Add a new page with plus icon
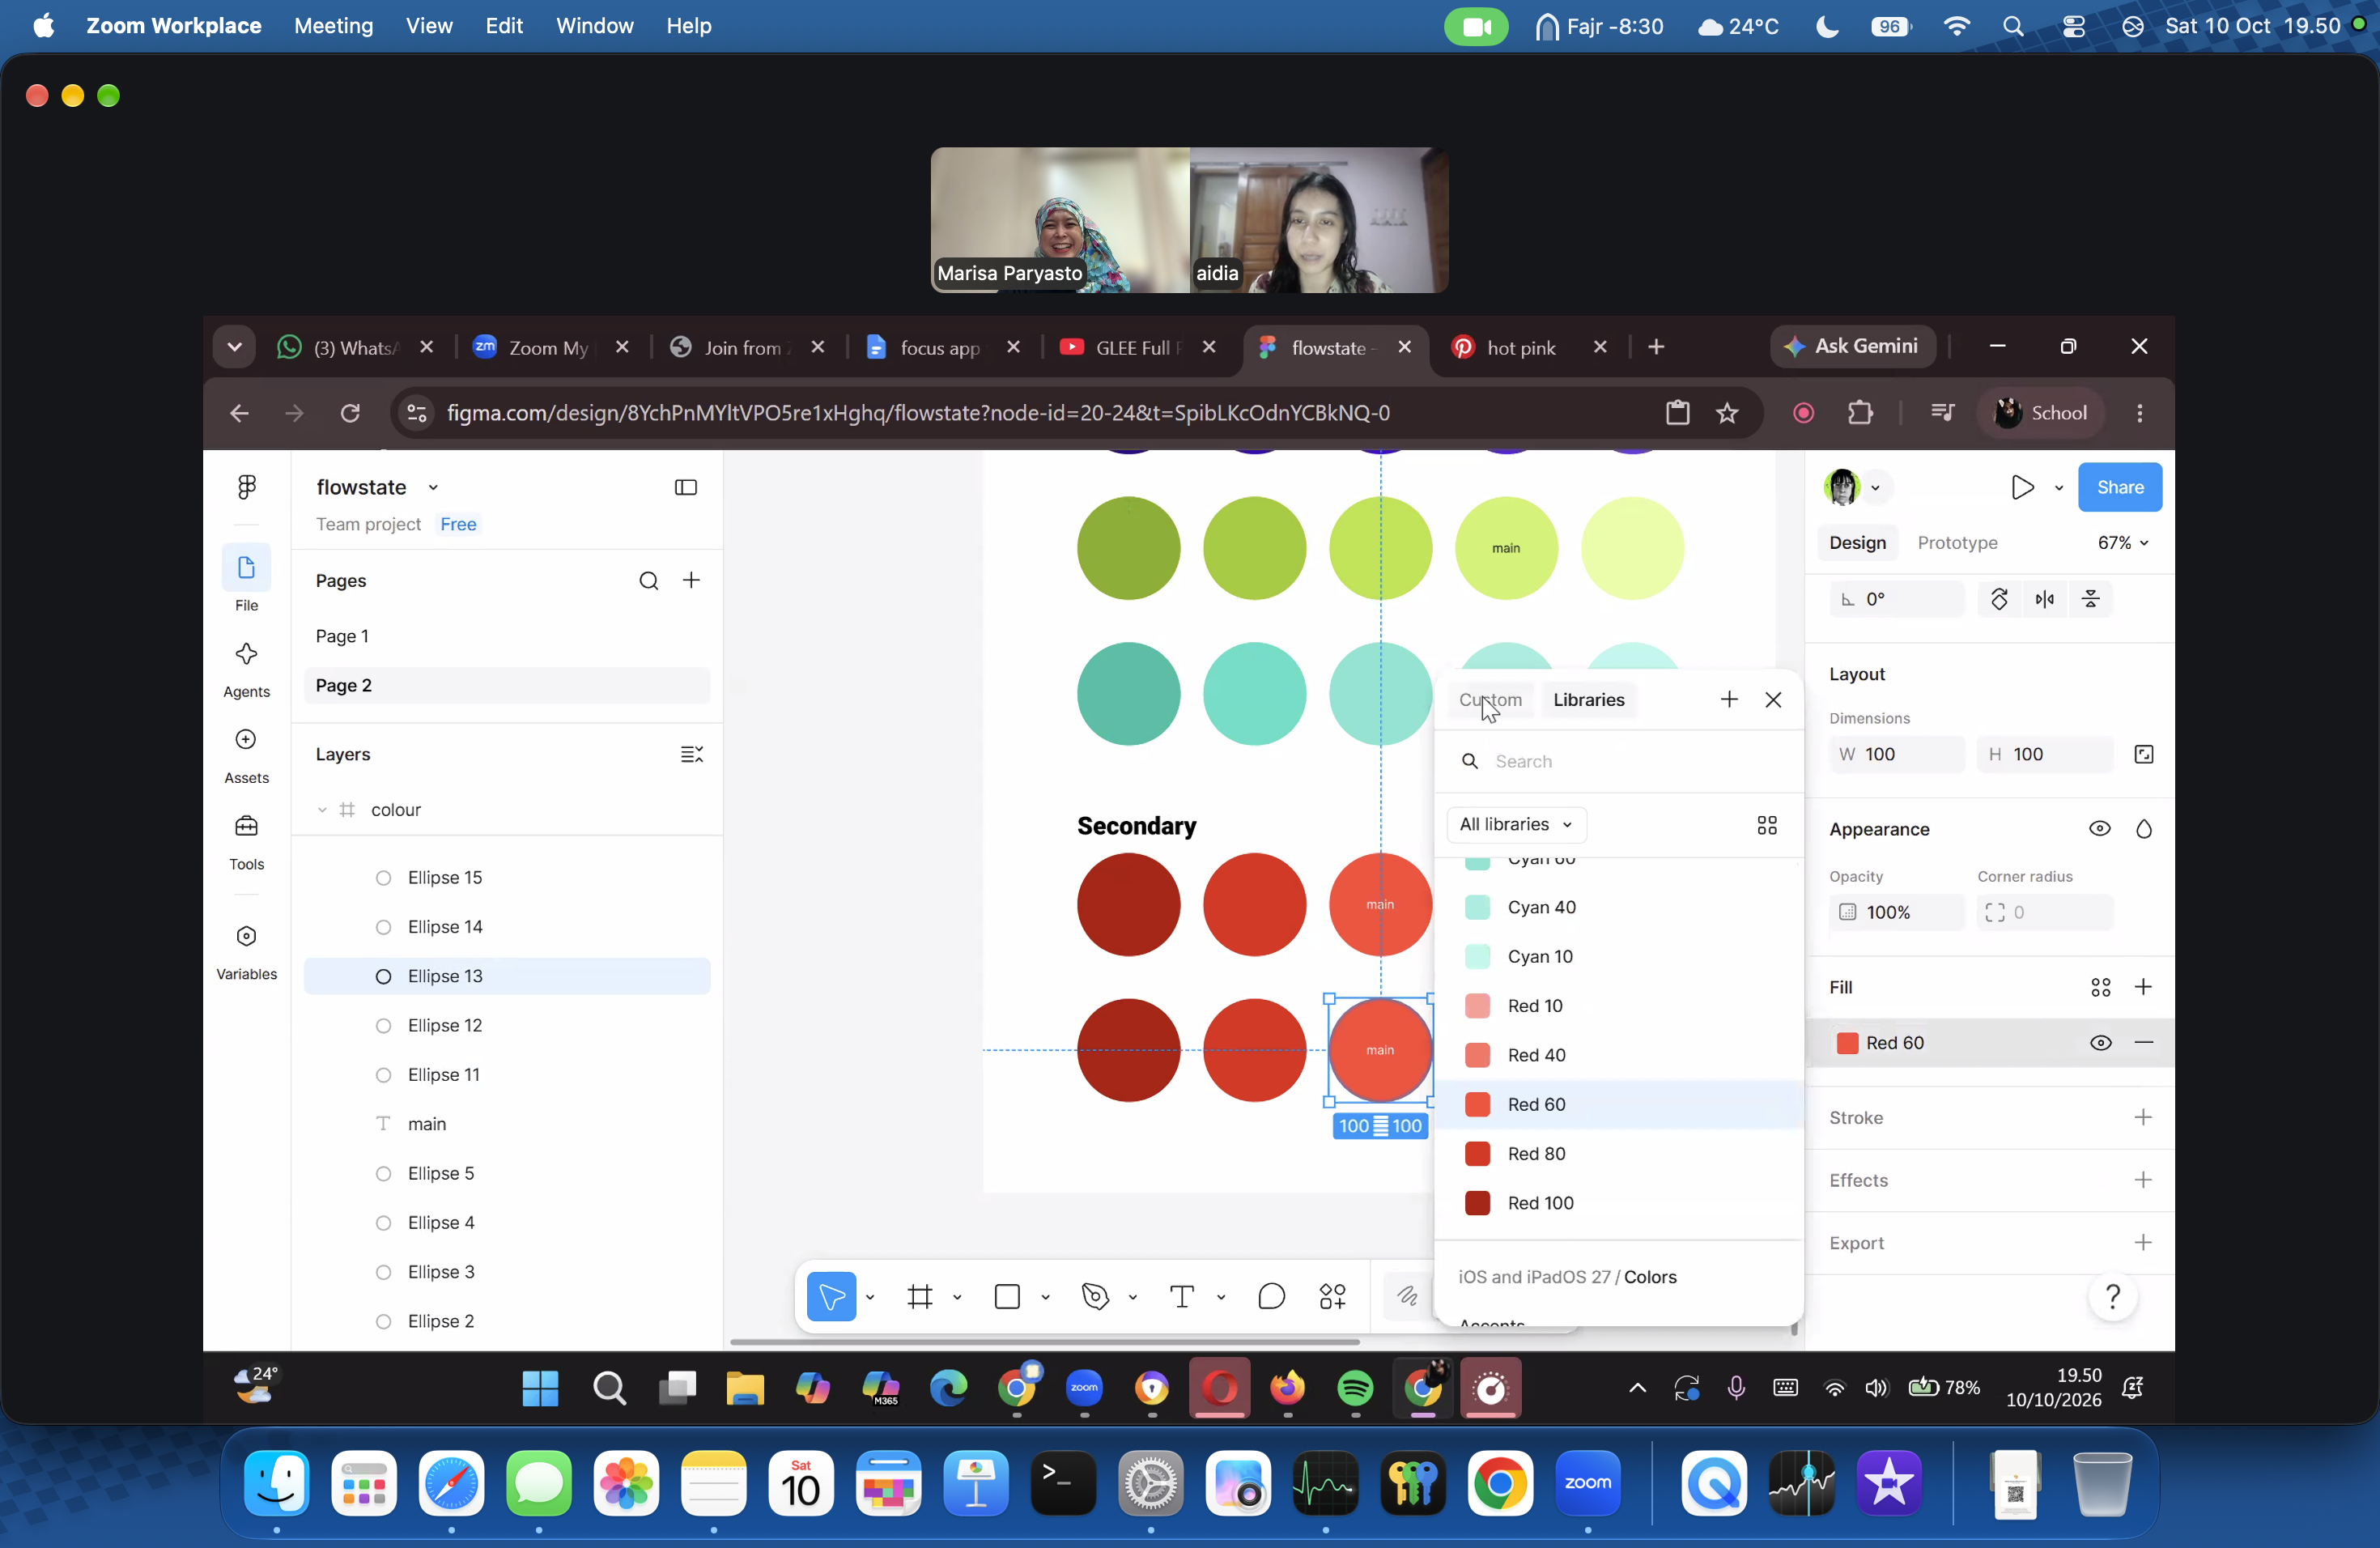The height and width of the screenshot is (1548, 2380). (691, 581)
